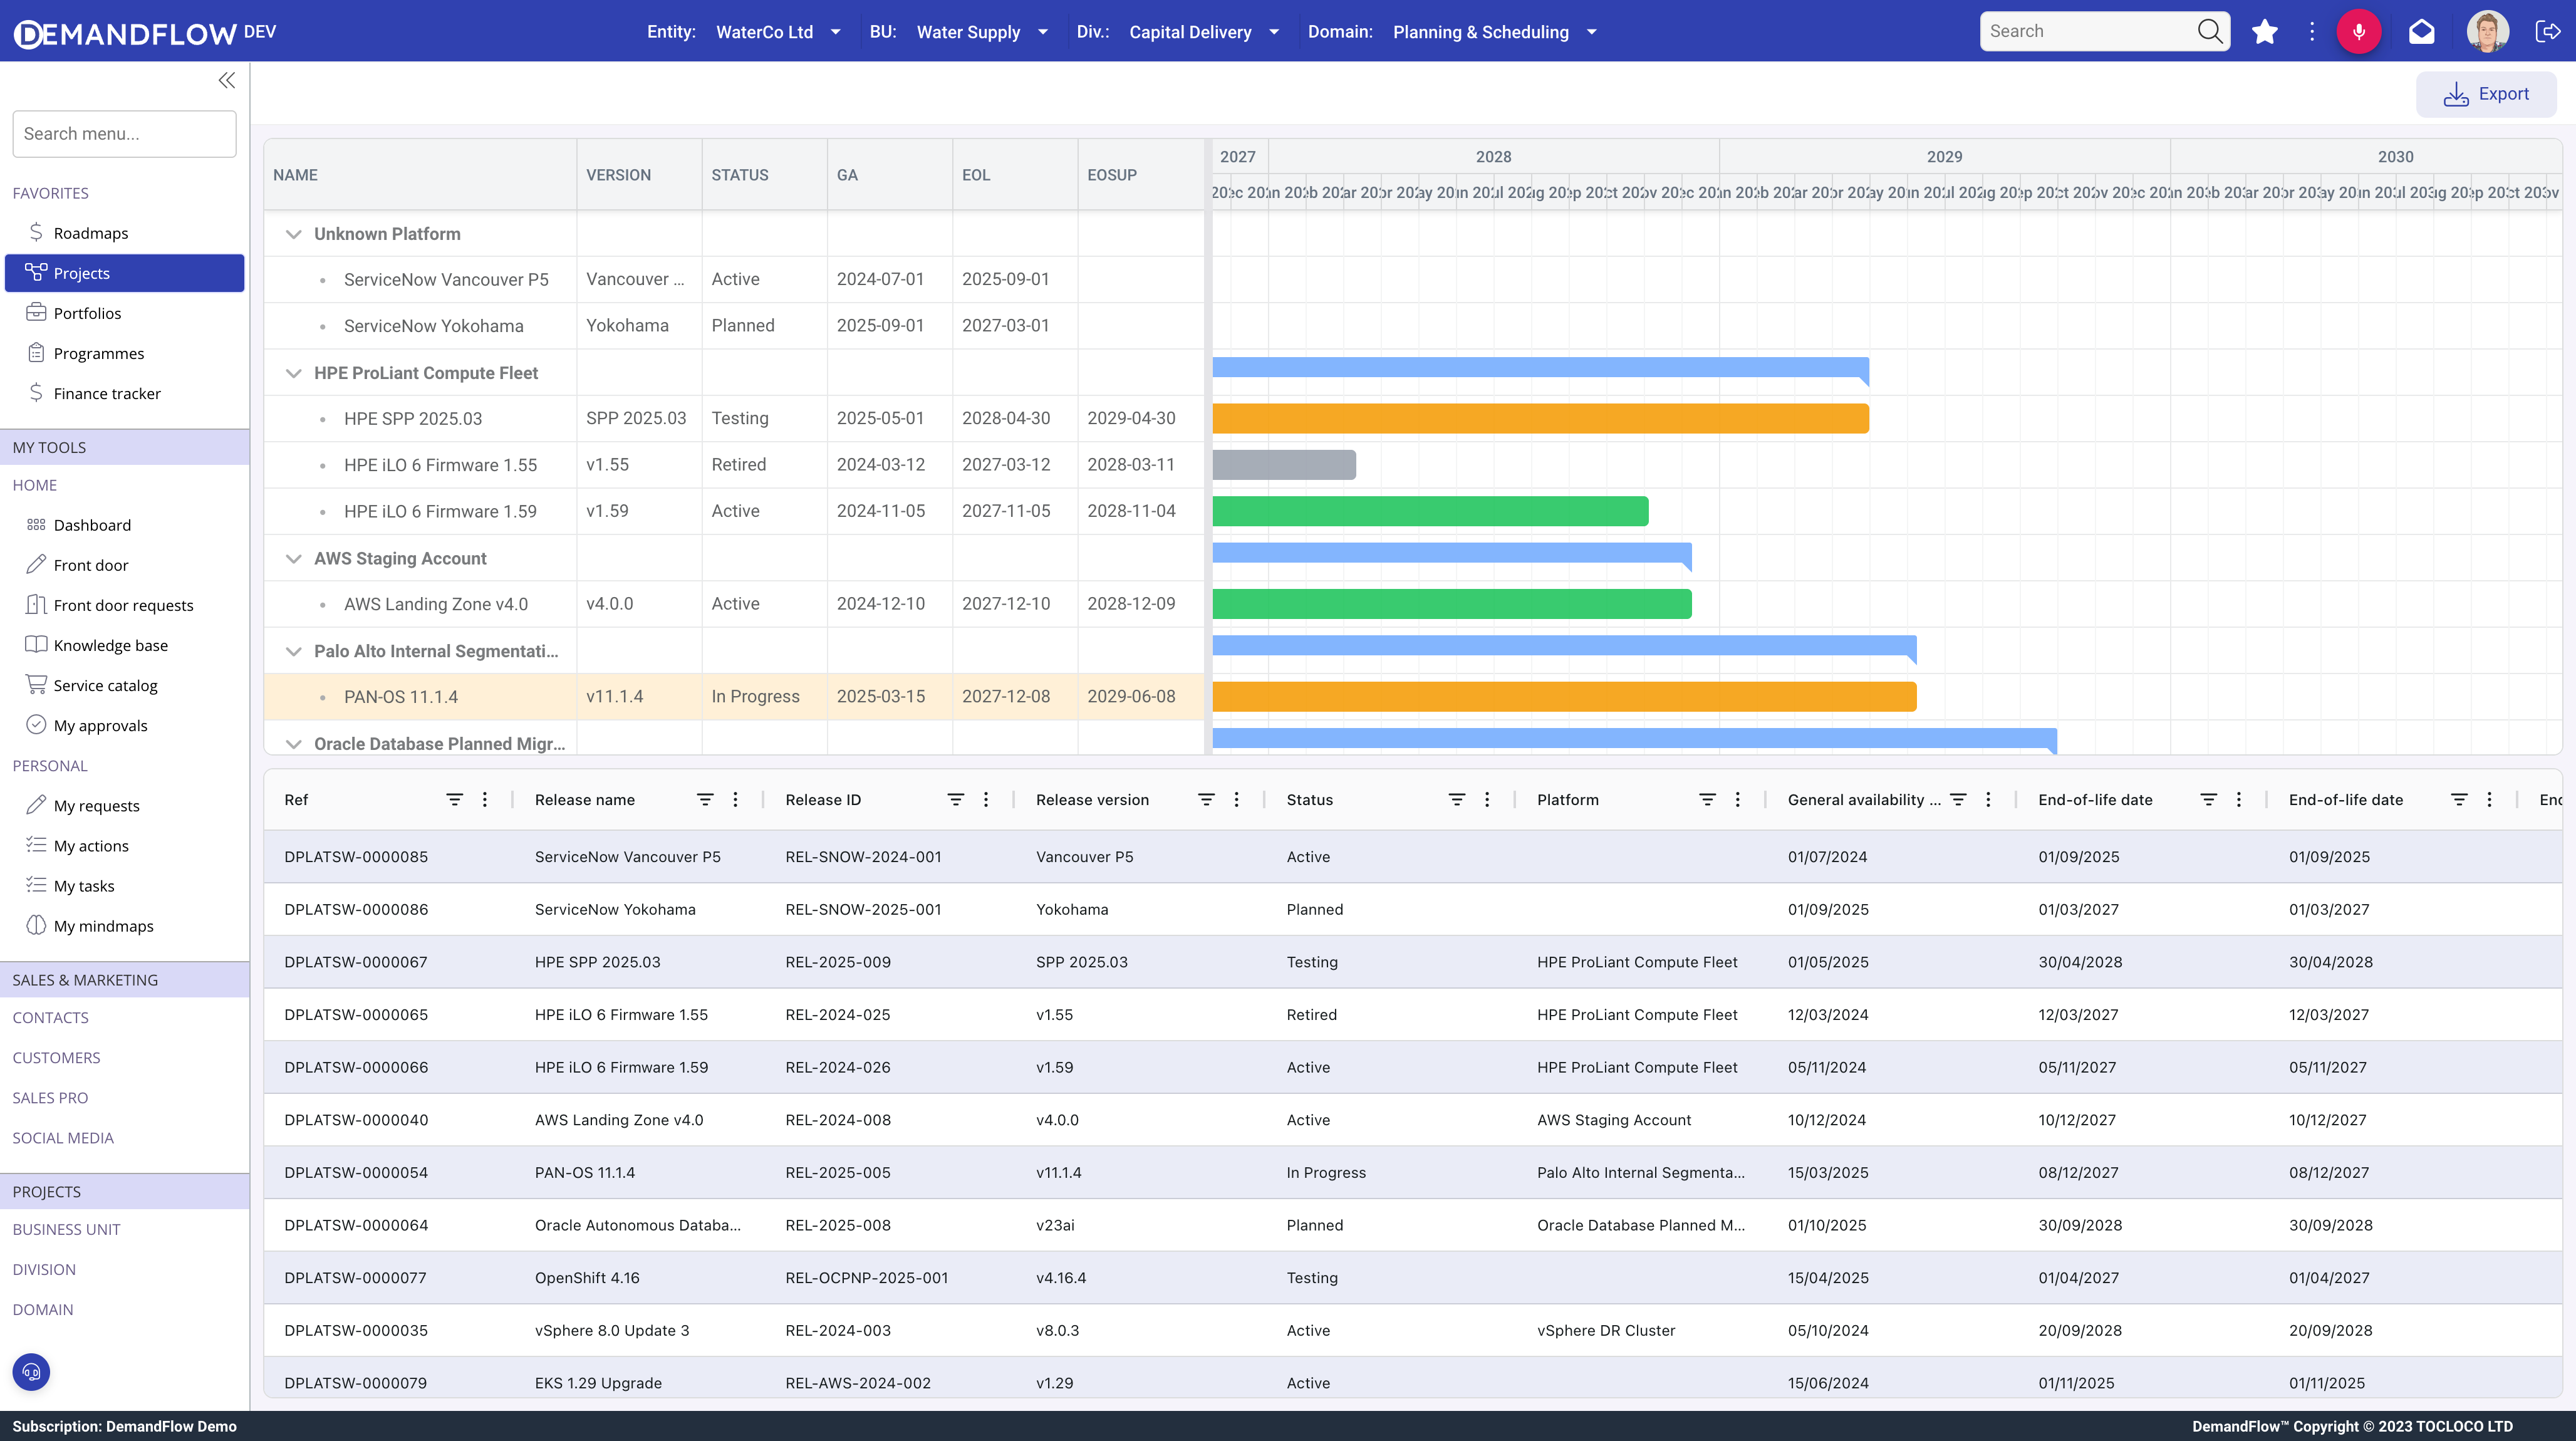Collapse the HPE ProLiant Compute Fleet group

293,372
